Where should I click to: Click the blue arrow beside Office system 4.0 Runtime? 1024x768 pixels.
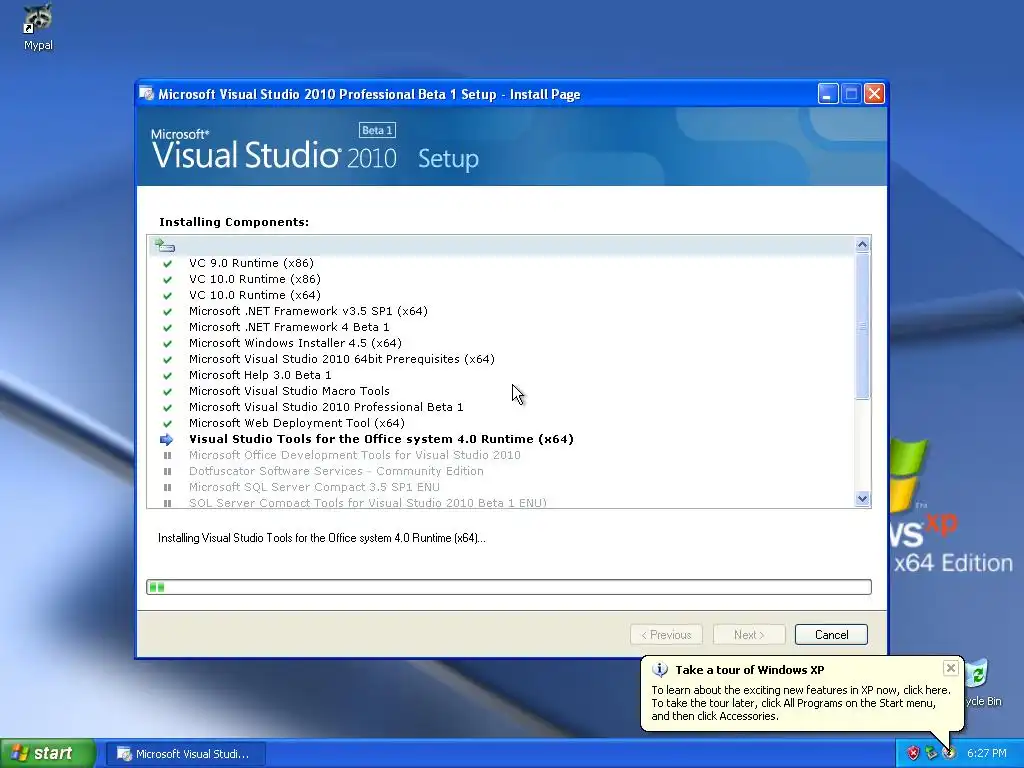tap(167, 440)
